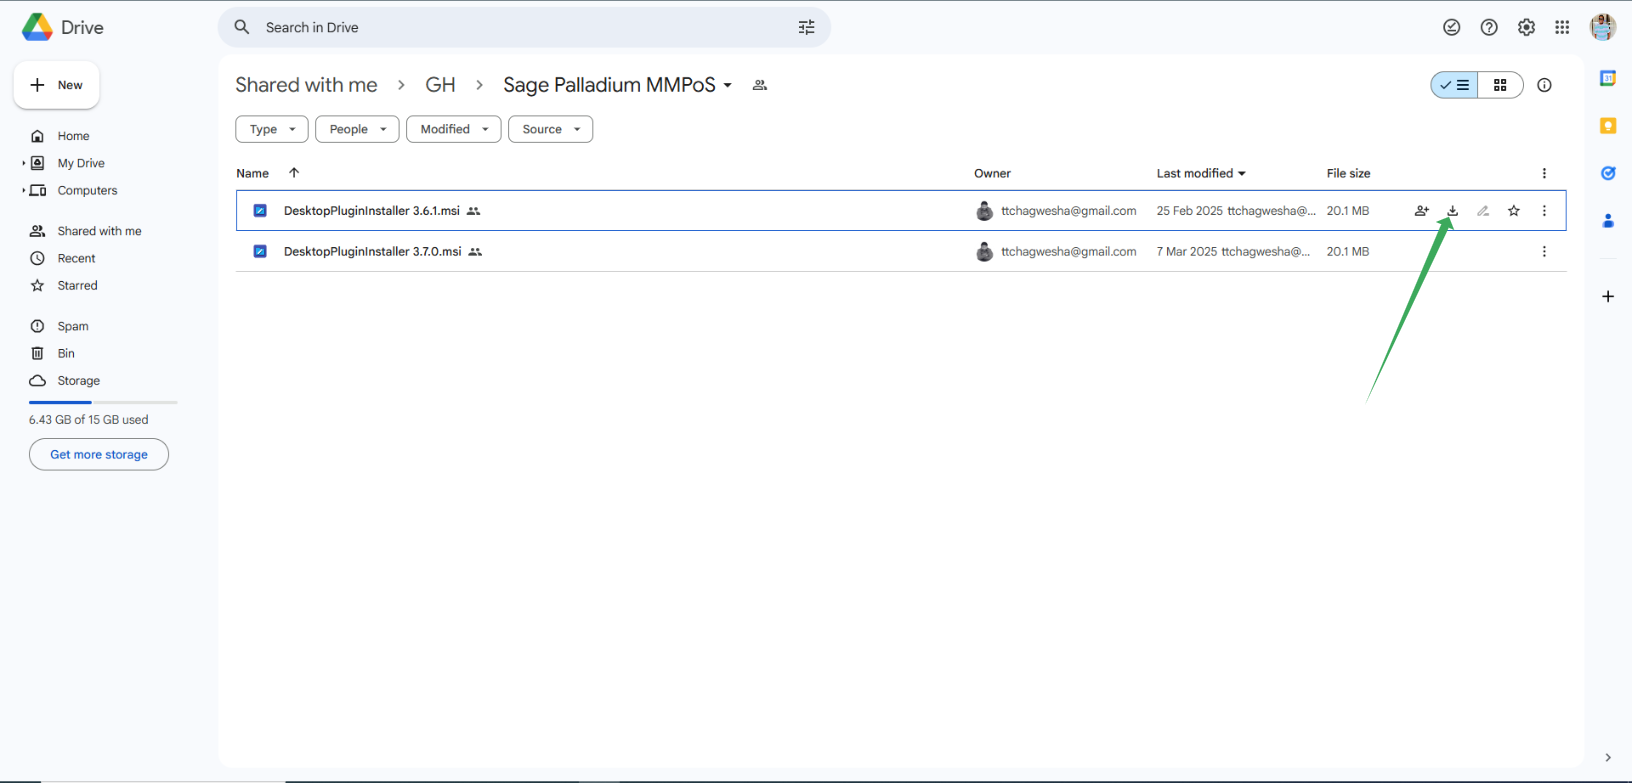1632x783 pixels.
Task: Open Storage in sidebar
Action: point(78,381)
